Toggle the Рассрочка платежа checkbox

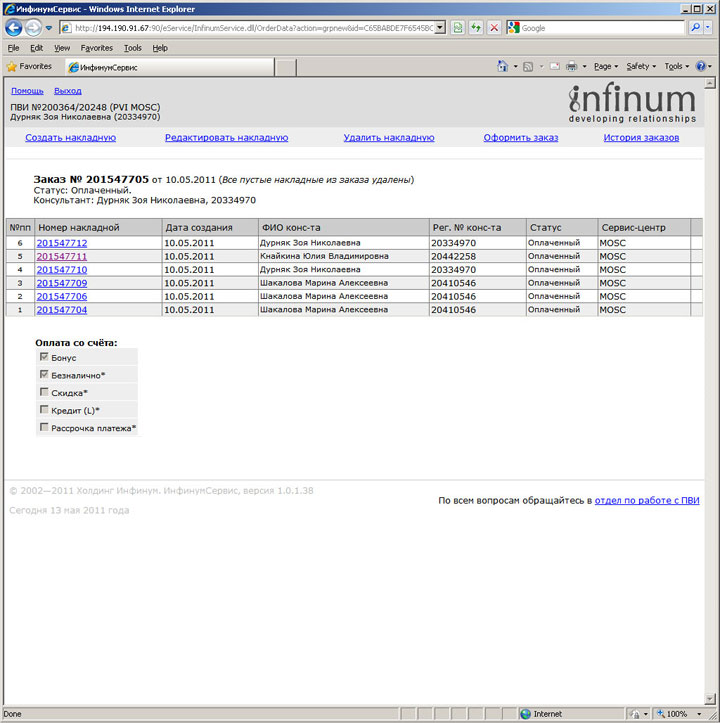pos(44,427)
